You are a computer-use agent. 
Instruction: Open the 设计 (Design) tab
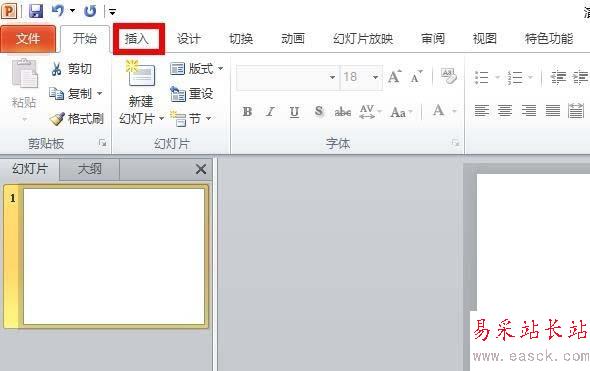point(189,38)
